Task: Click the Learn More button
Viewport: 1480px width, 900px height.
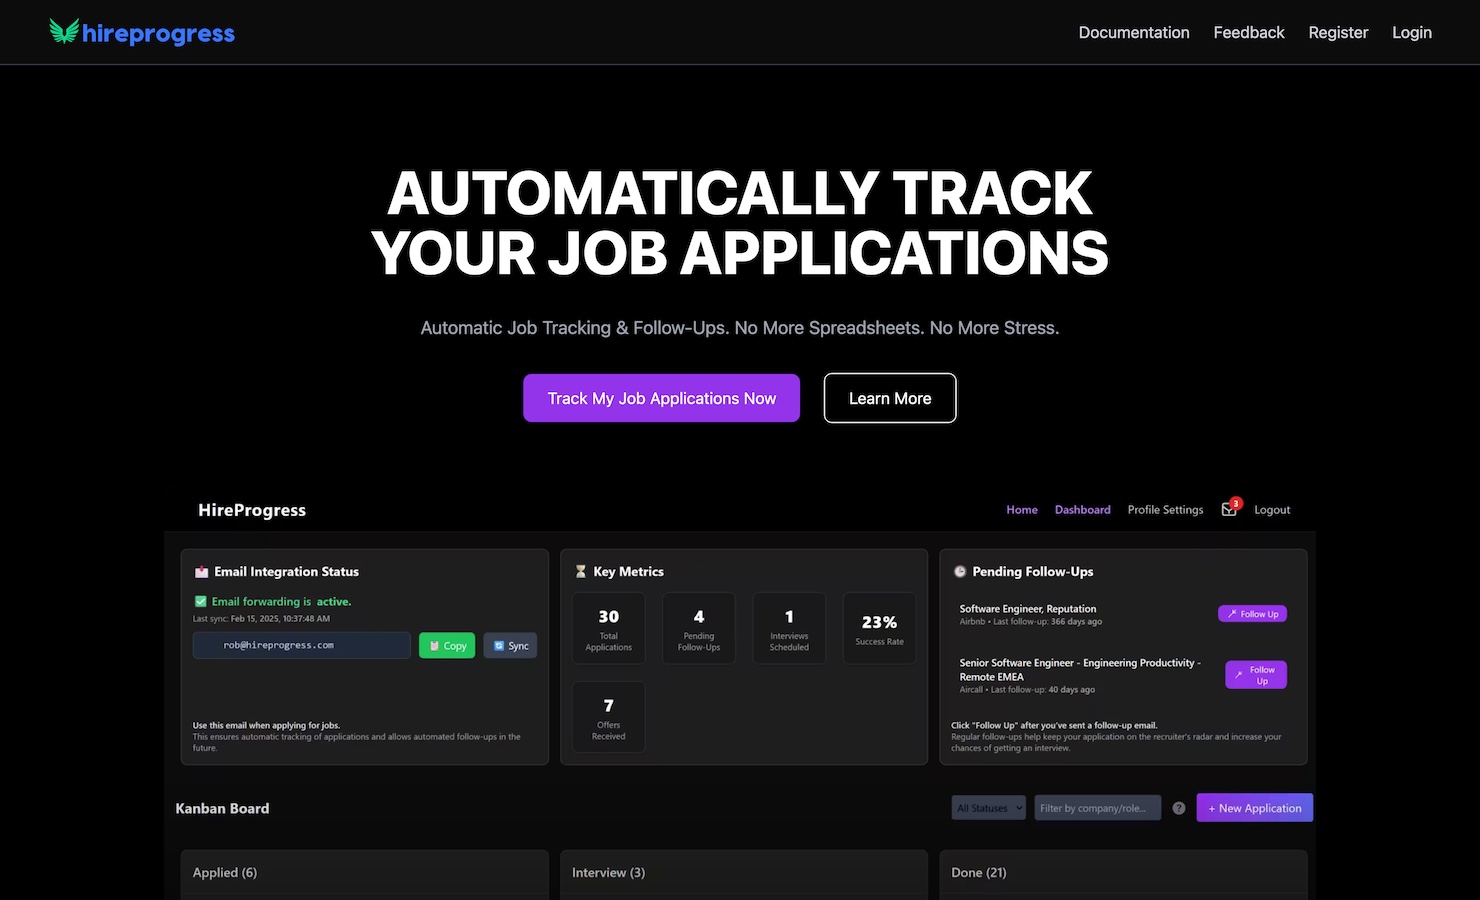Action: pos(889,398)
